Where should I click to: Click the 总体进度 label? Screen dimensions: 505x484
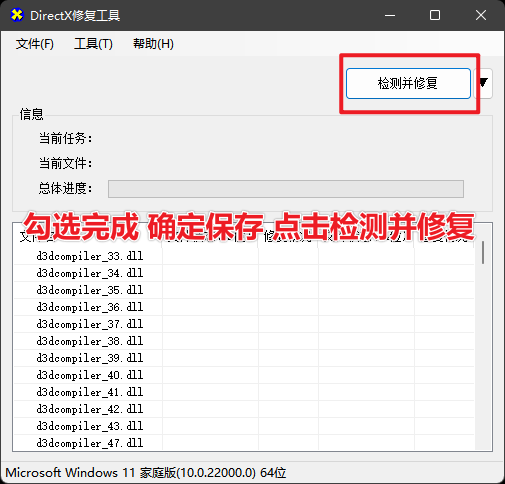[x=65, y=188]
